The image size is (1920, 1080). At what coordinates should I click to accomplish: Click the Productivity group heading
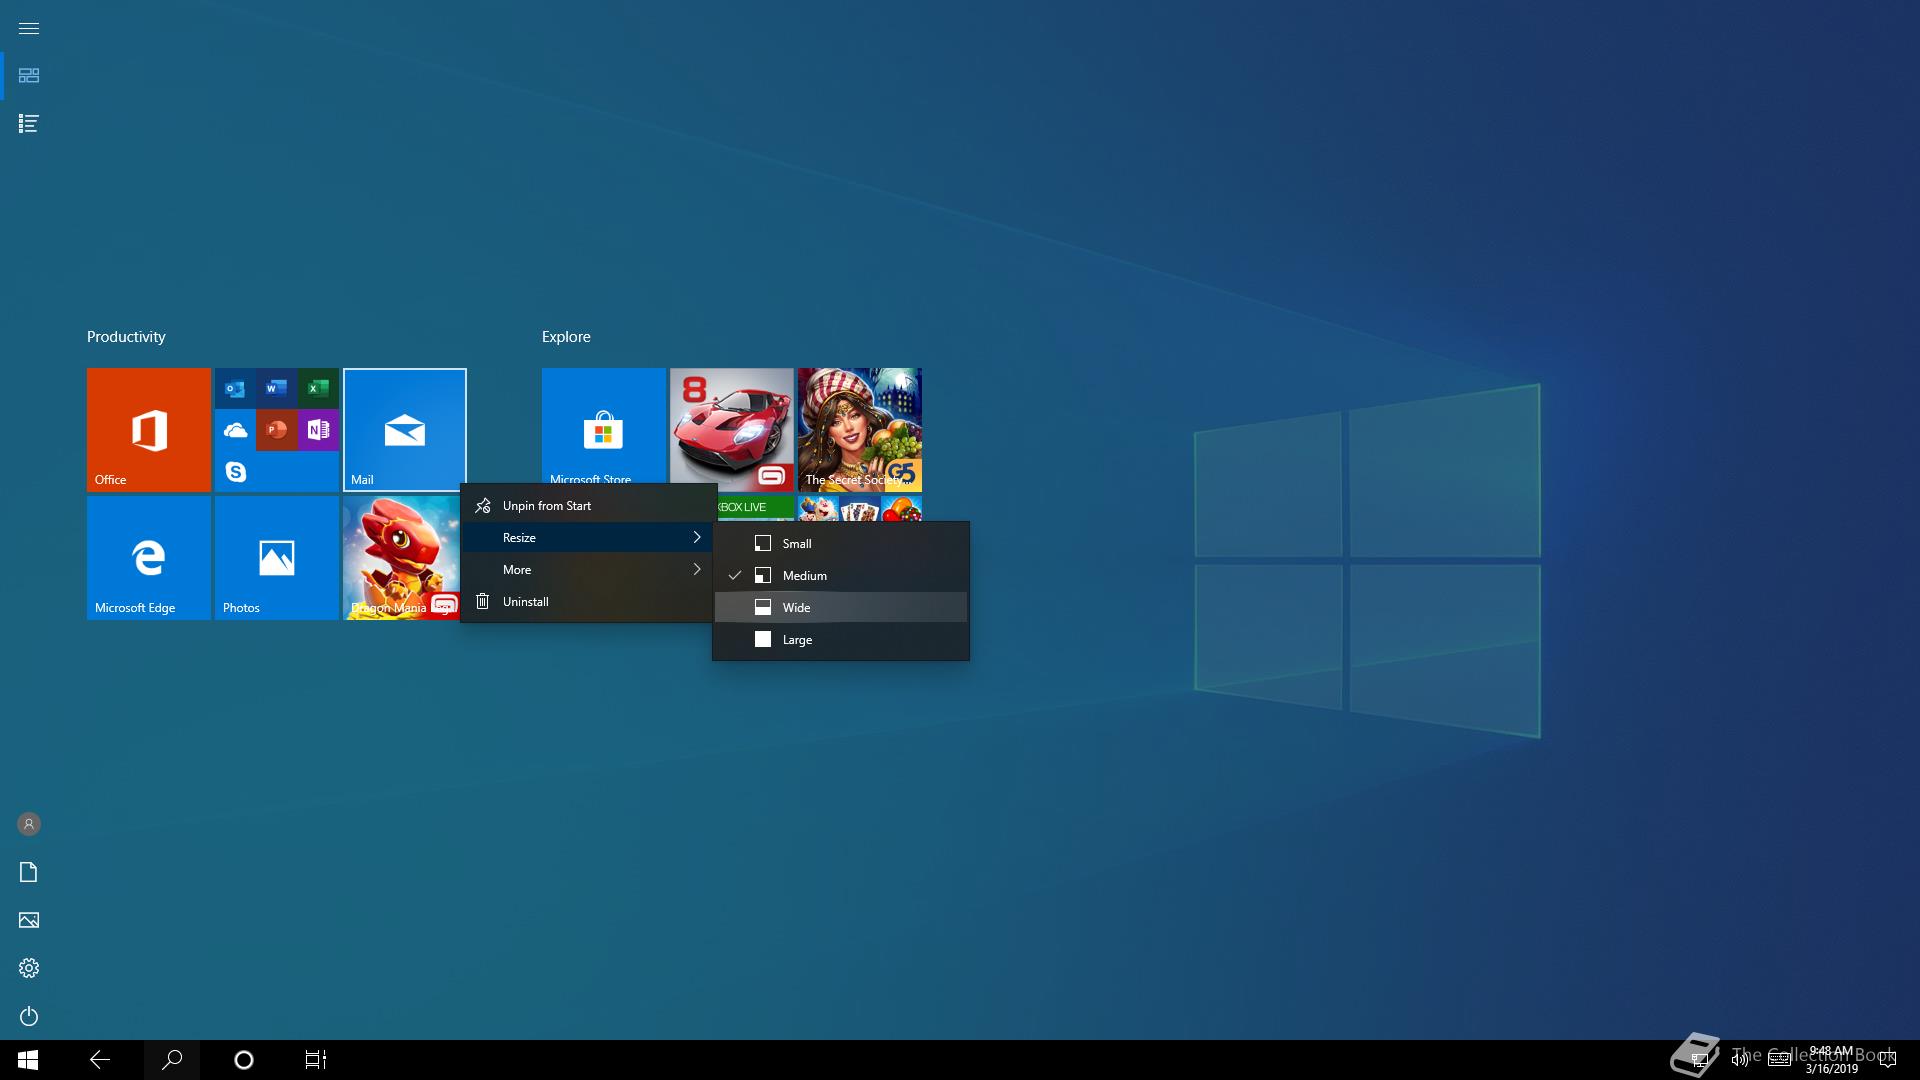[126, 337]
